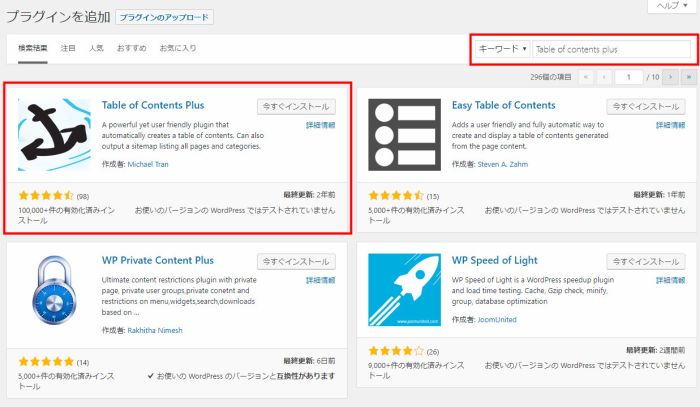700x407 pixels.
Task: Open author Michael Tran link
Action: click(x=148, y=164)
